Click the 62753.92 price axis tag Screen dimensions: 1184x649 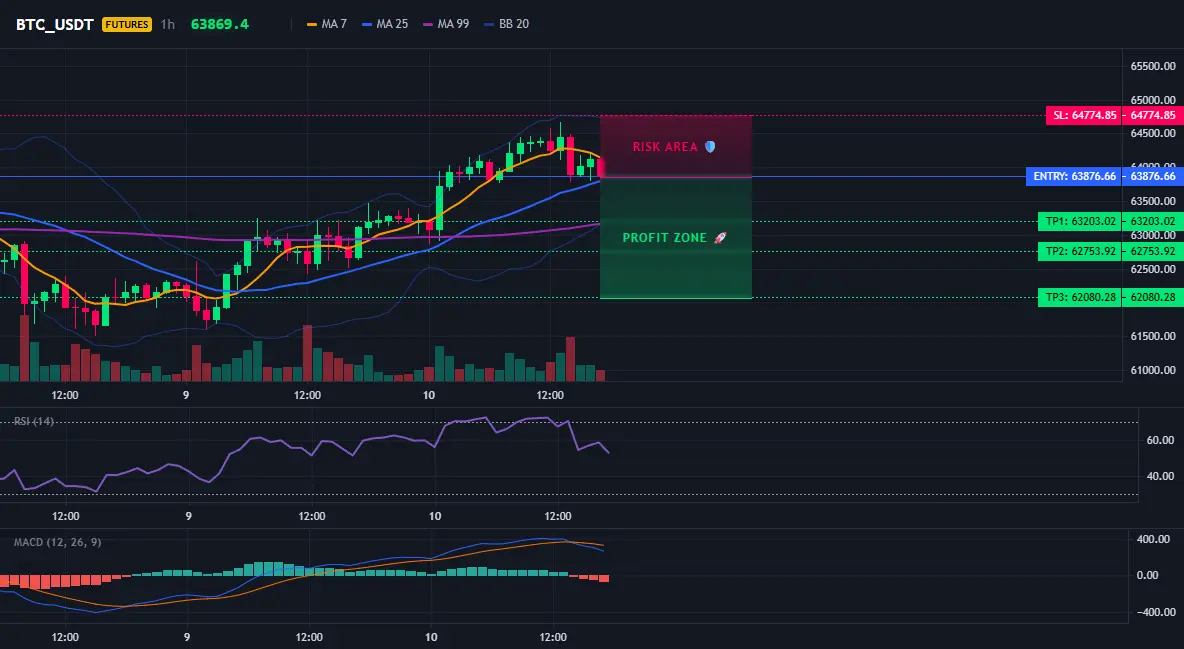point(1153,252)
